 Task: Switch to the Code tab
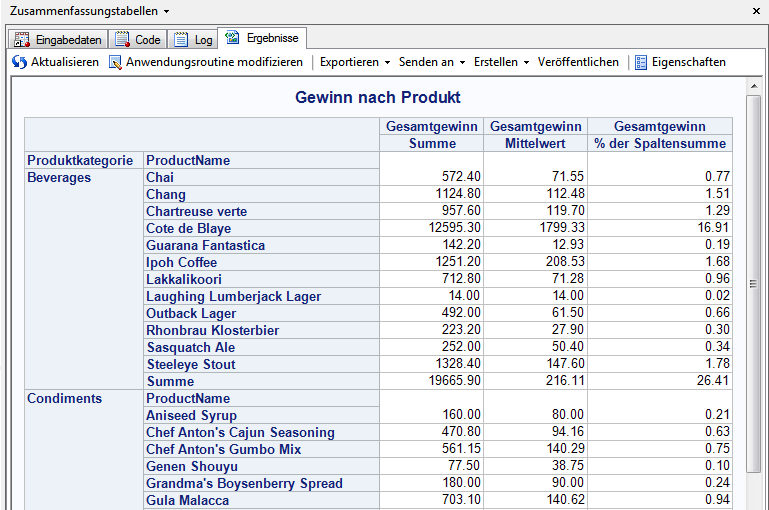[x=138, y=39]
